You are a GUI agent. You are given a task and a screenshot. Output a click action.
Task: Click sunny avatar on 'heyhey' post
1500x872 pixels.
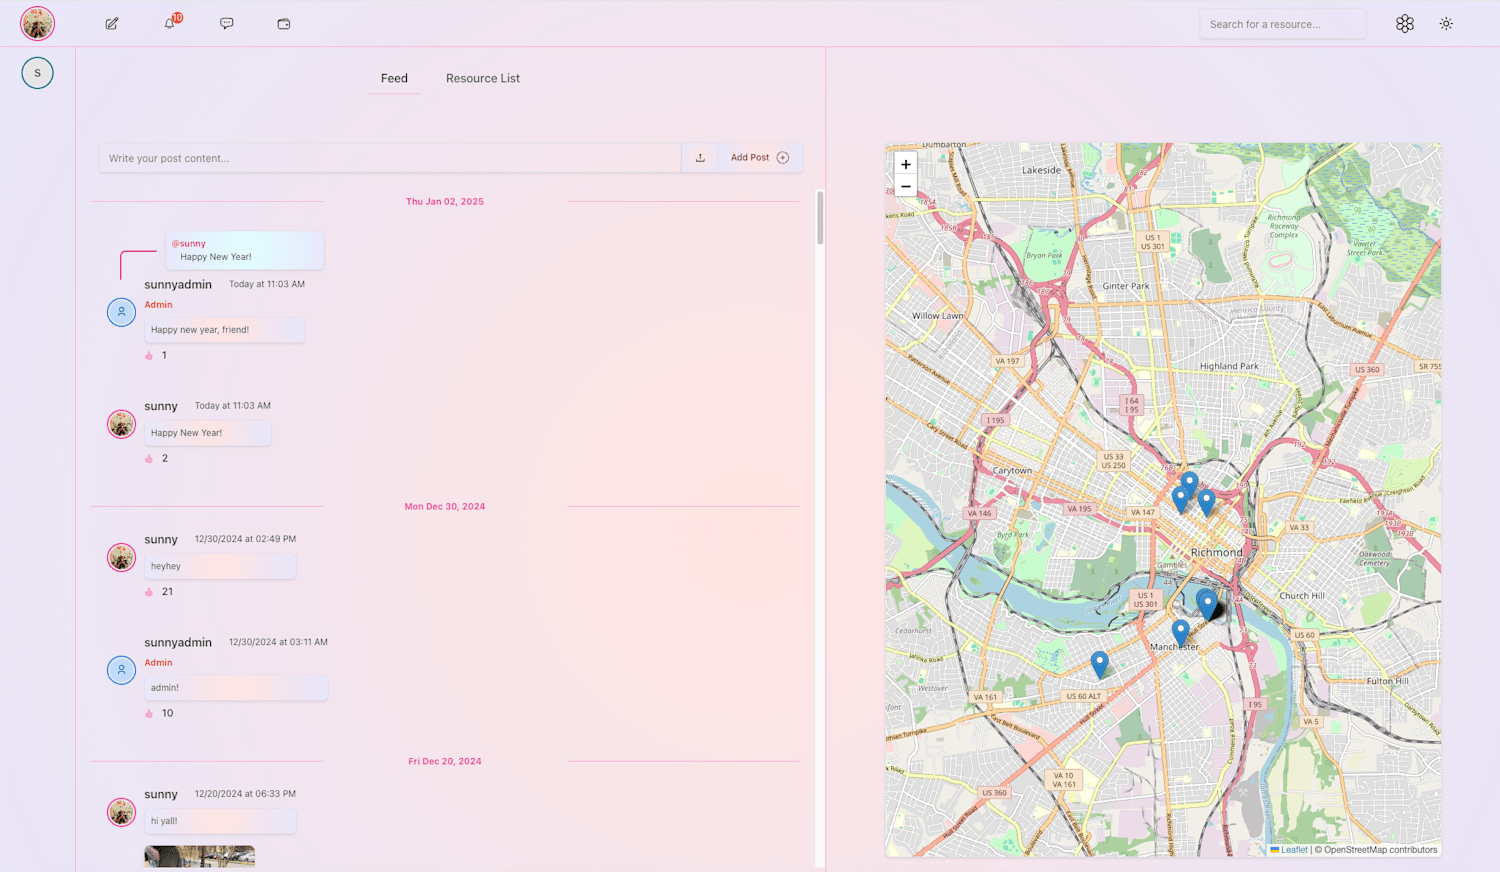coord(121,557)
